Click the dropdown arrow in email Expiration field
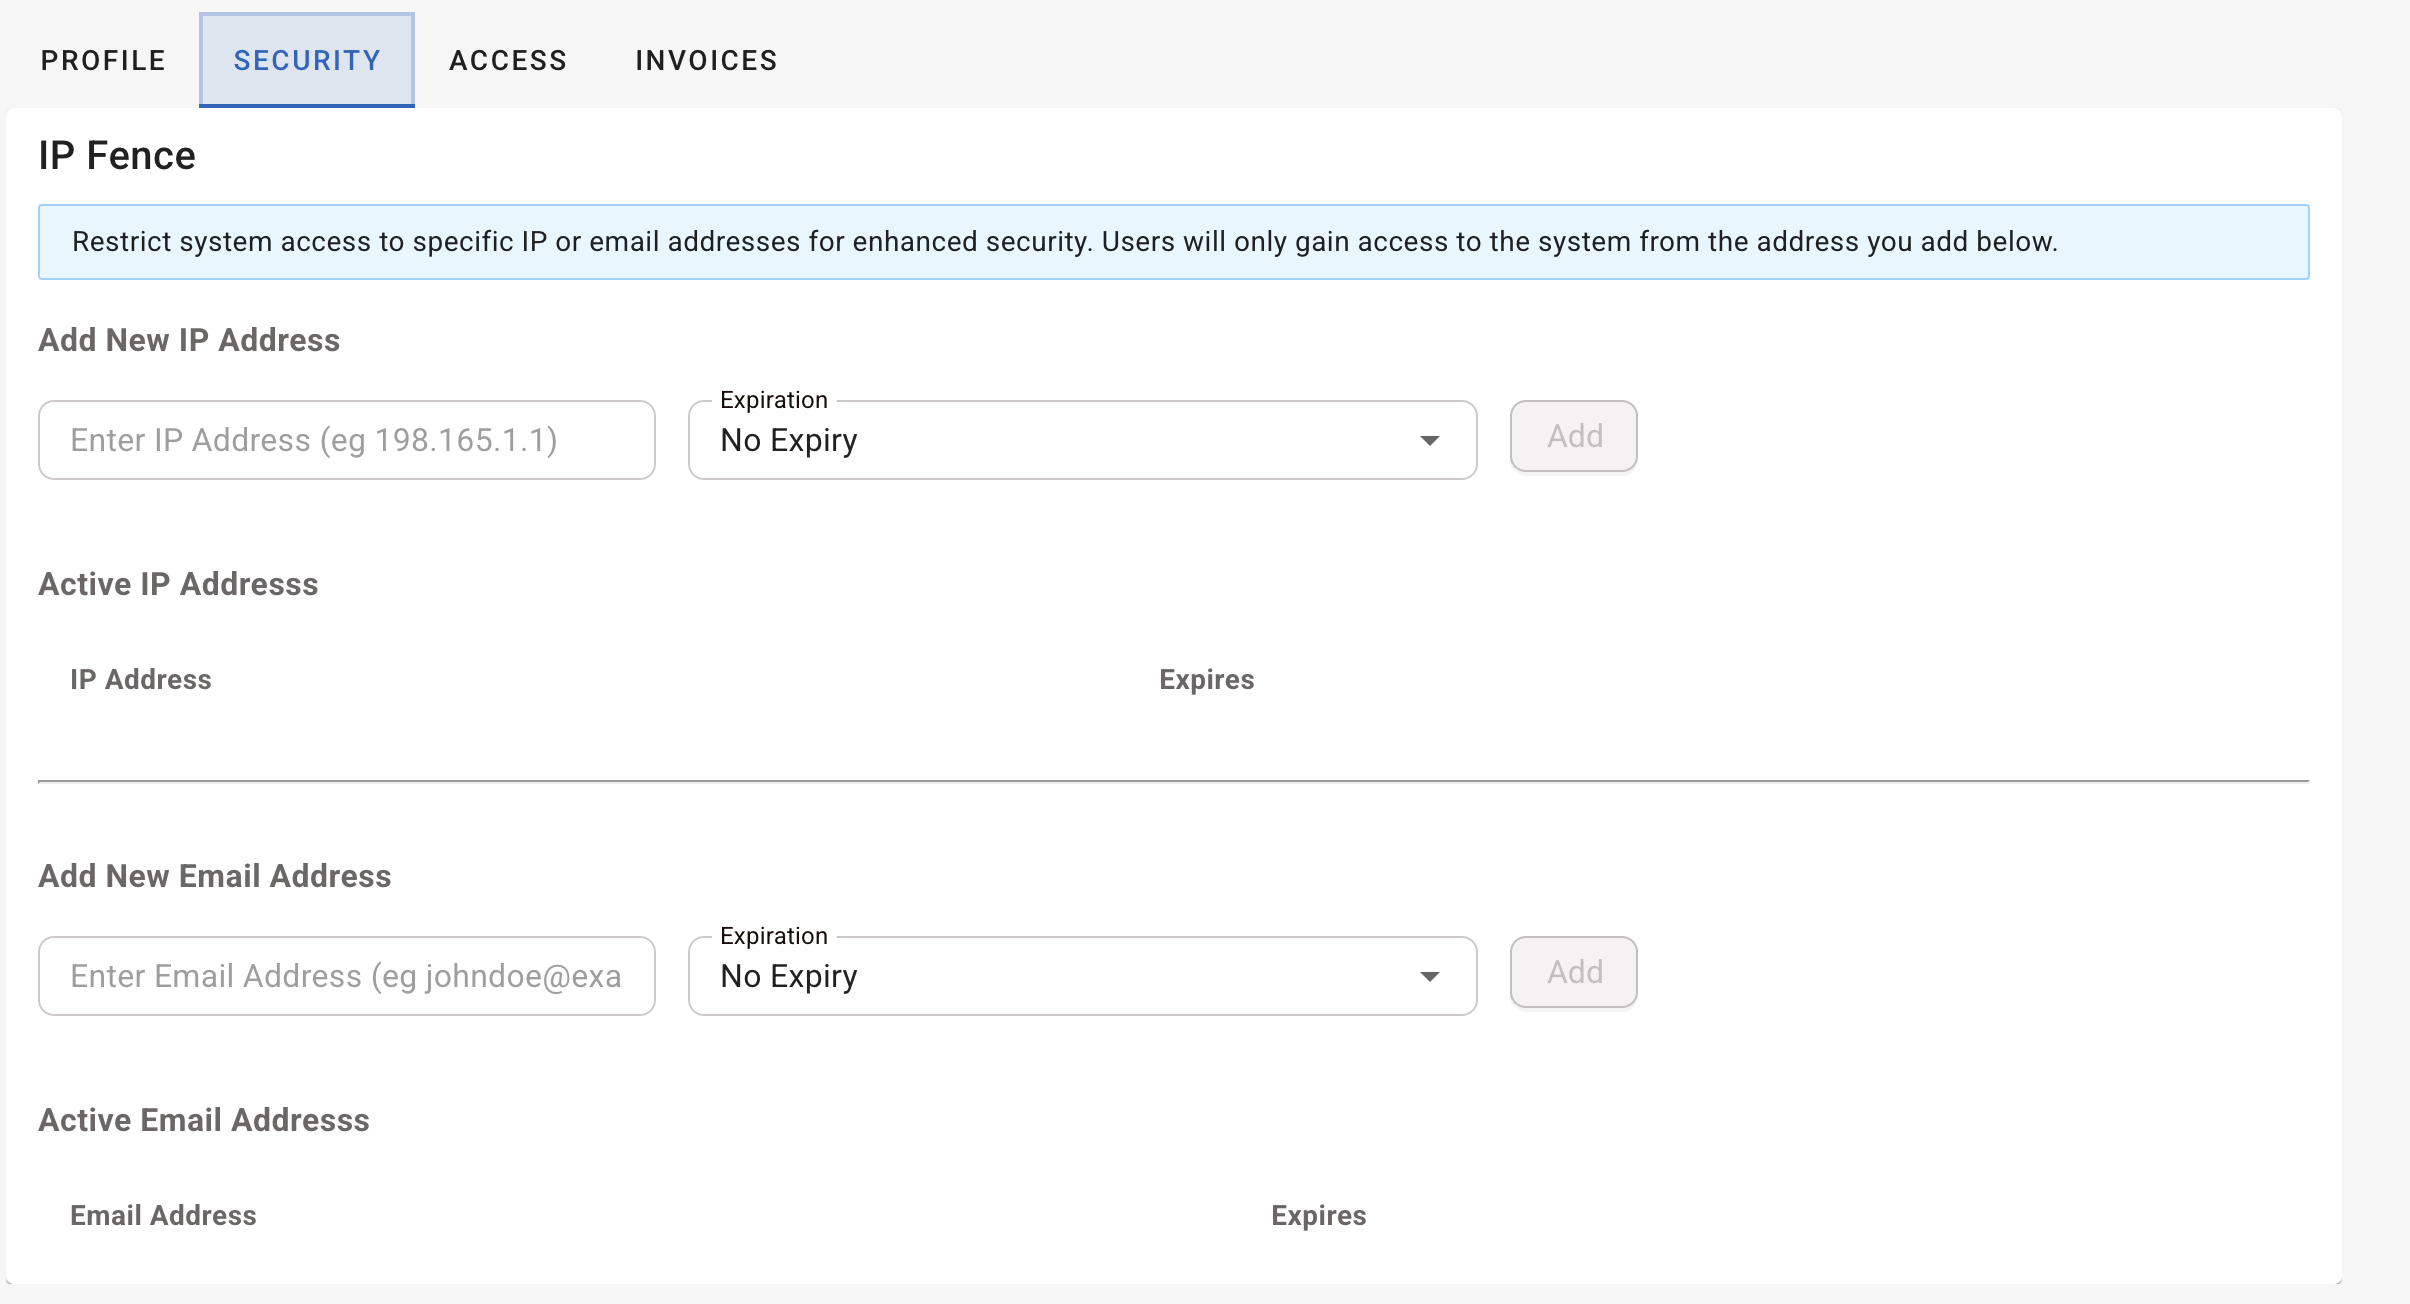2410x1304 pixels. click(x=1430, y=976)
